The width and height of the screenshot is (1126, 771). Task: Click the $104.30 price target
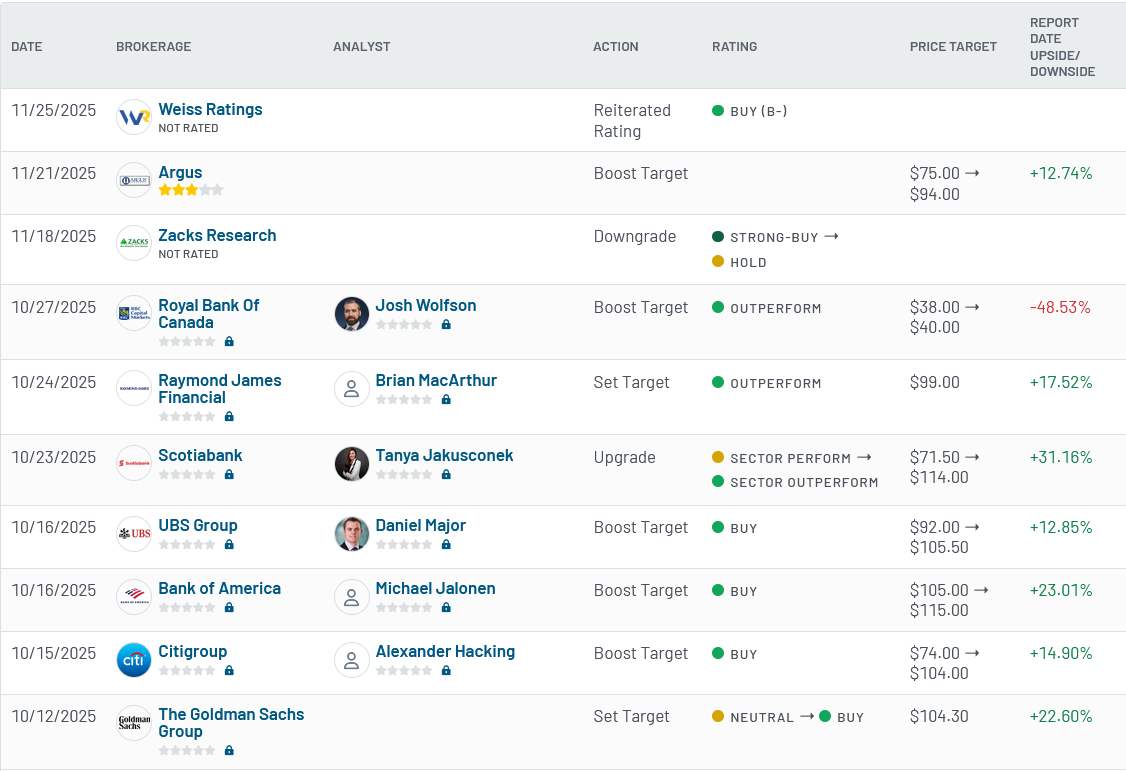click(939, 716)
